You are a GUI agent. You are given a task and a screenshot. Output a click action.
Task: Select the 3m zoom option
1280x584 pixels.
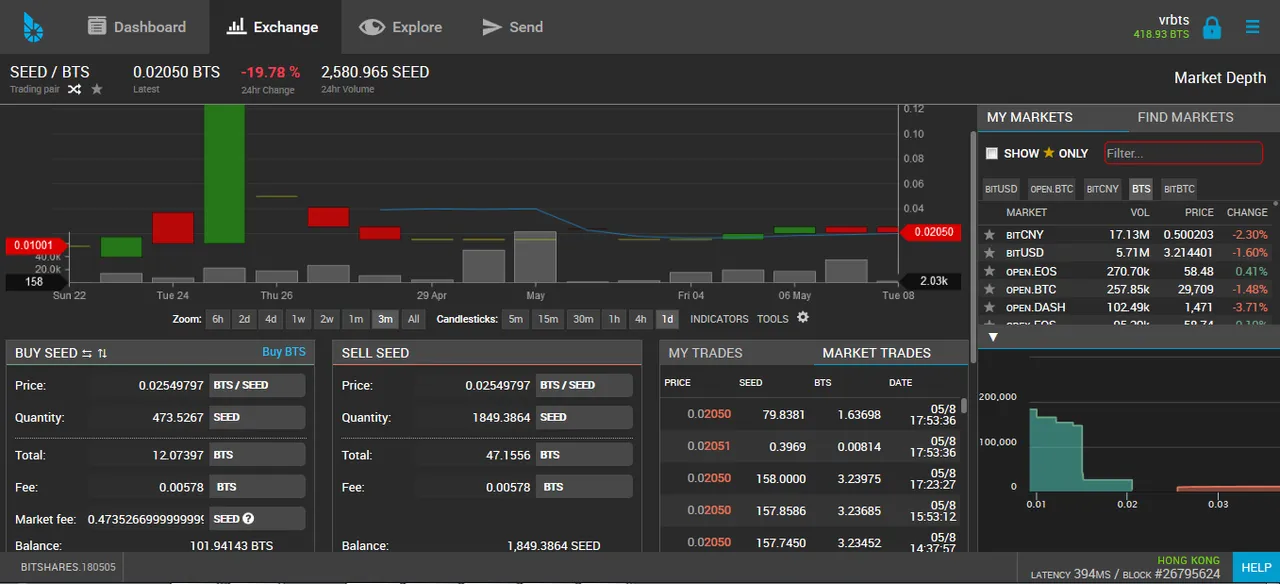click(x=385, y=319)
